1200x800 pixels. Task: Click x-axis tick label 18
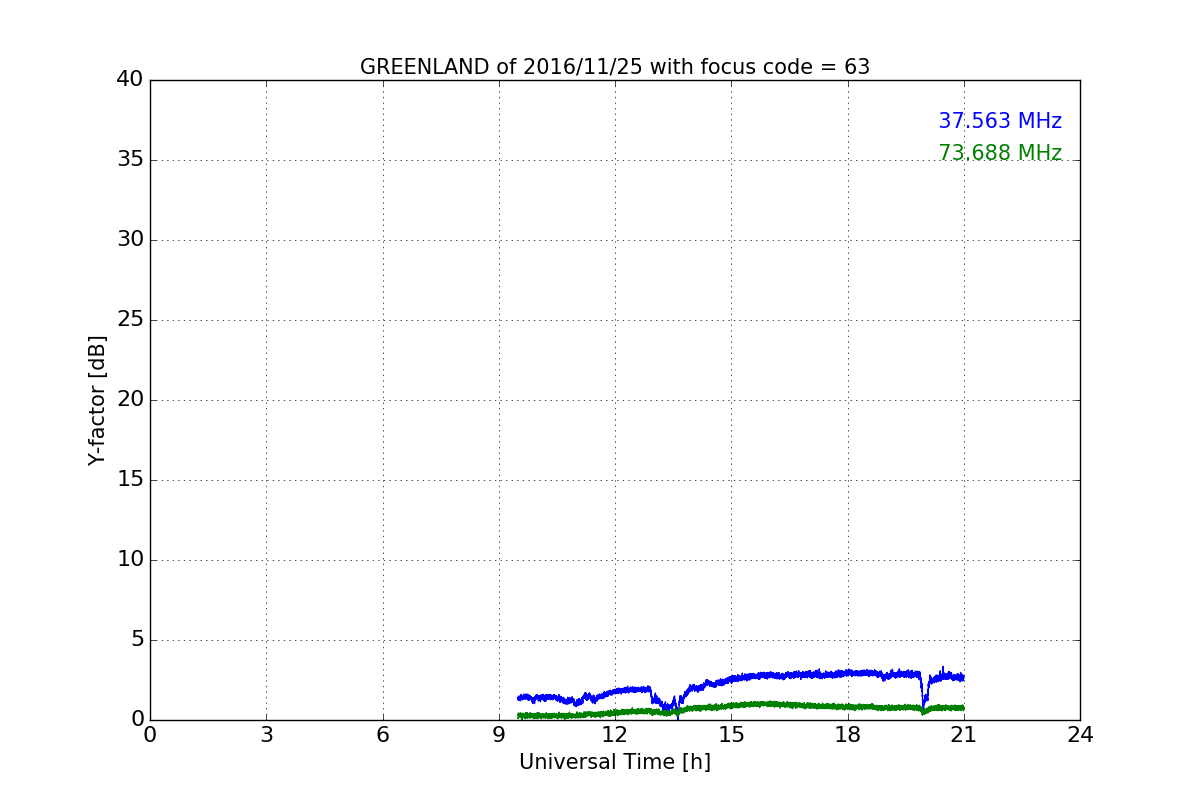click(x=848, y=735)
